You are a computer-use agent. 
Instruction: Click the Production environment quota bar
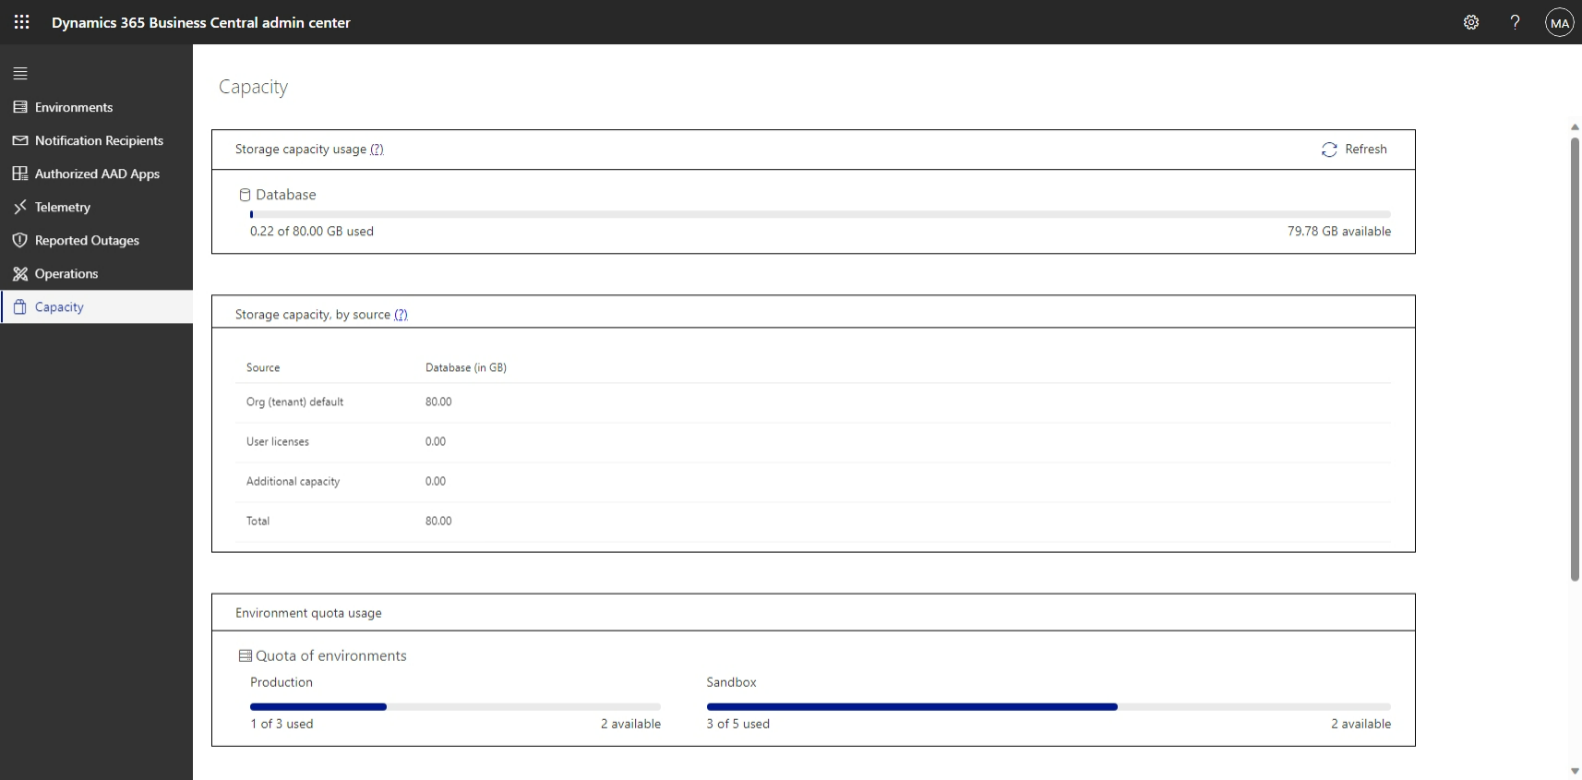click(x=455, y=707)
